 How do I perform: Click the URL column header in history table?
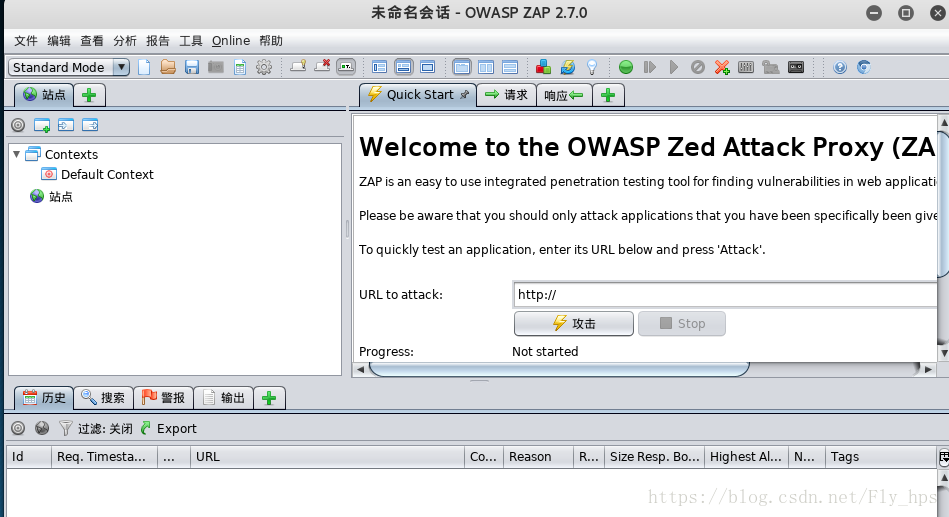[x=327, y=456]
